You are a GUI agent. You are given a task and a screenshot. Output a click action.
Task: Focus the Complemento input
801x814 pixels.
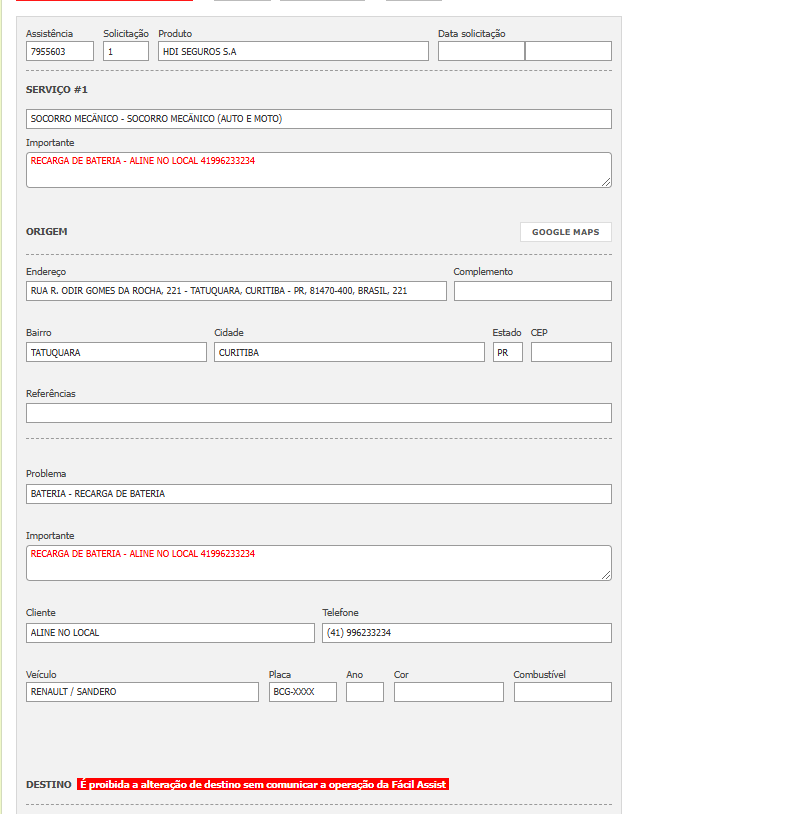click(x=533, y=291)
